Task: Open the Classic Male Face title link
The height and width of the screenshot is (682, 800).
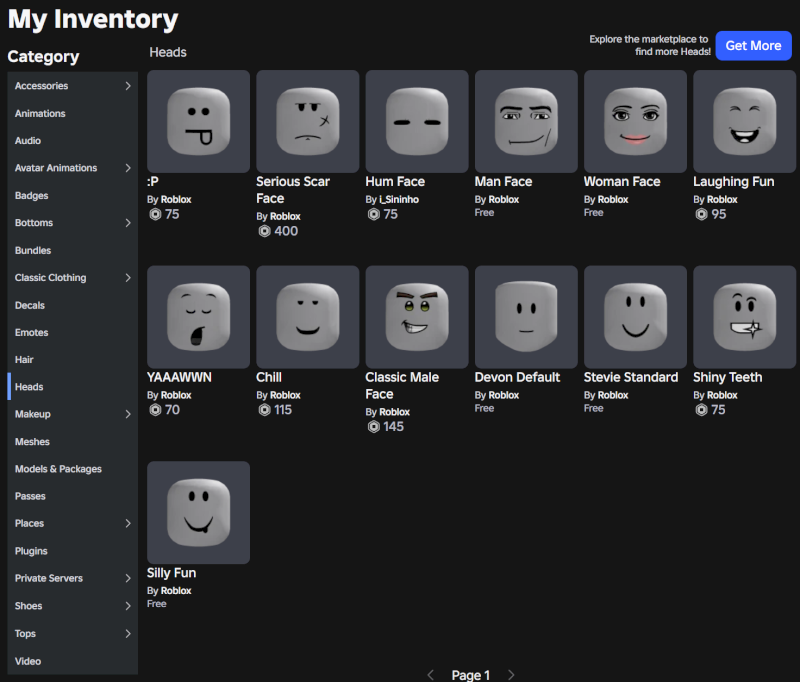Action: [402, 386]
